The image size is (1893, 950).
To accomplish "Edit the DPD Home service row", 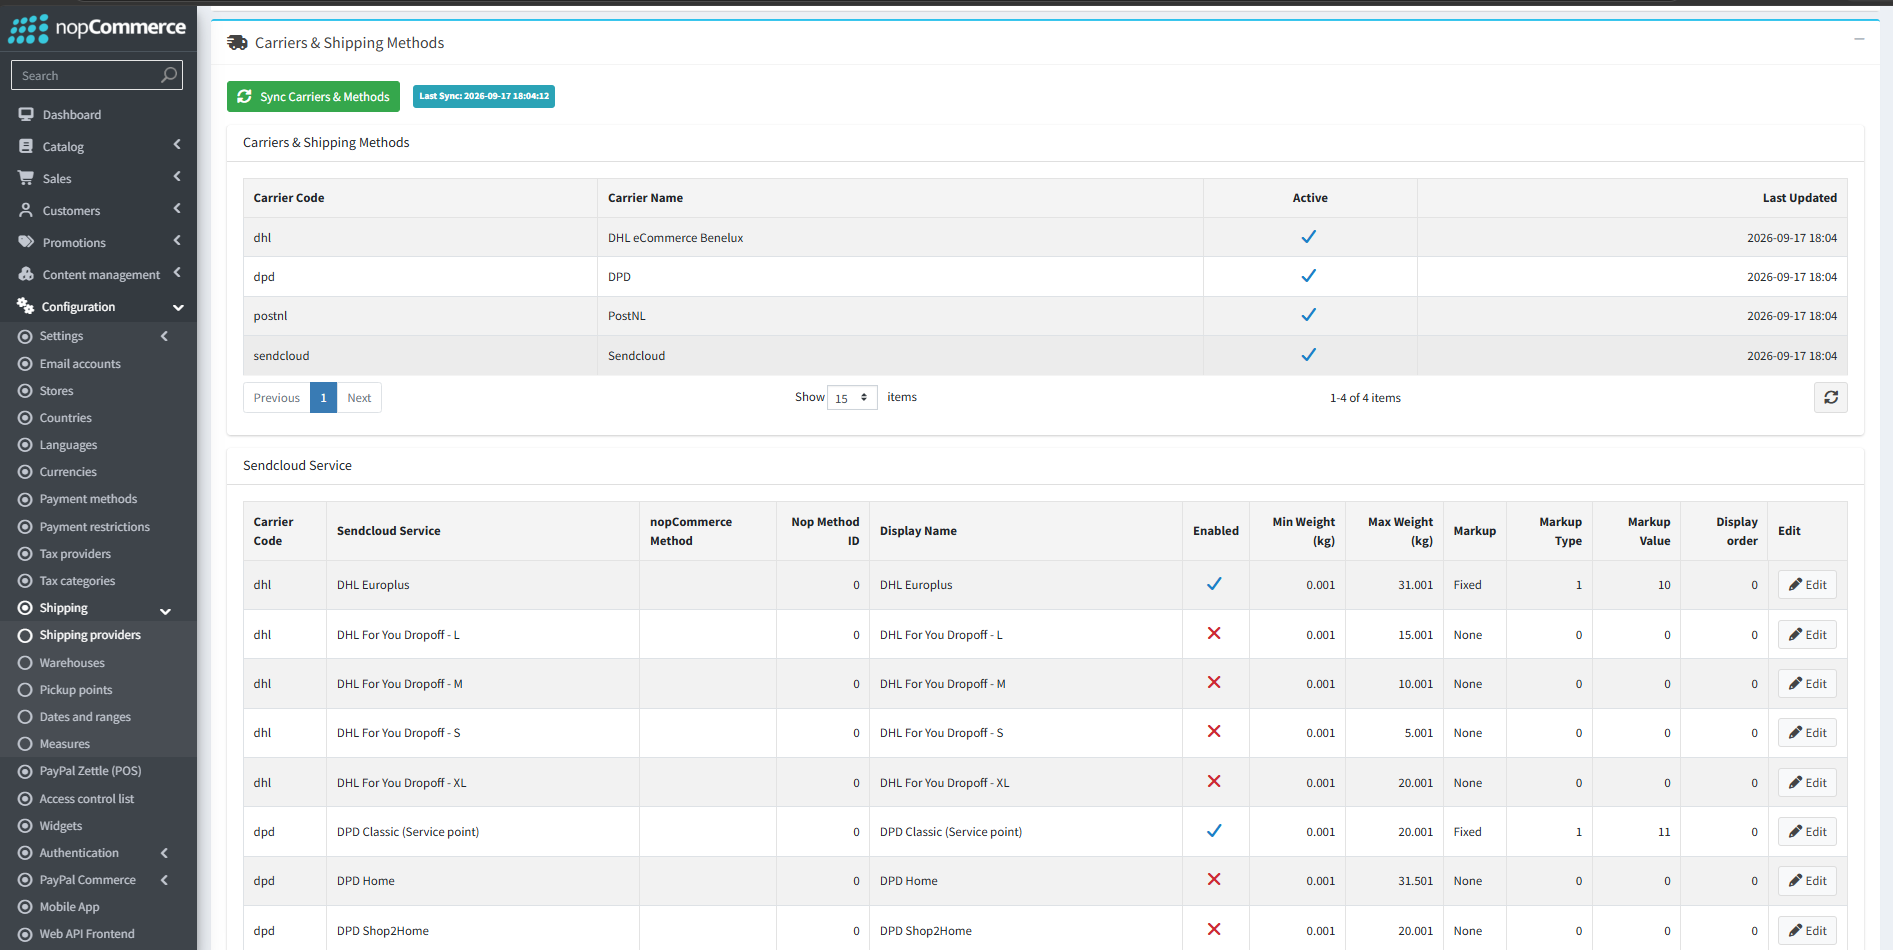I will coord(1807,881).
